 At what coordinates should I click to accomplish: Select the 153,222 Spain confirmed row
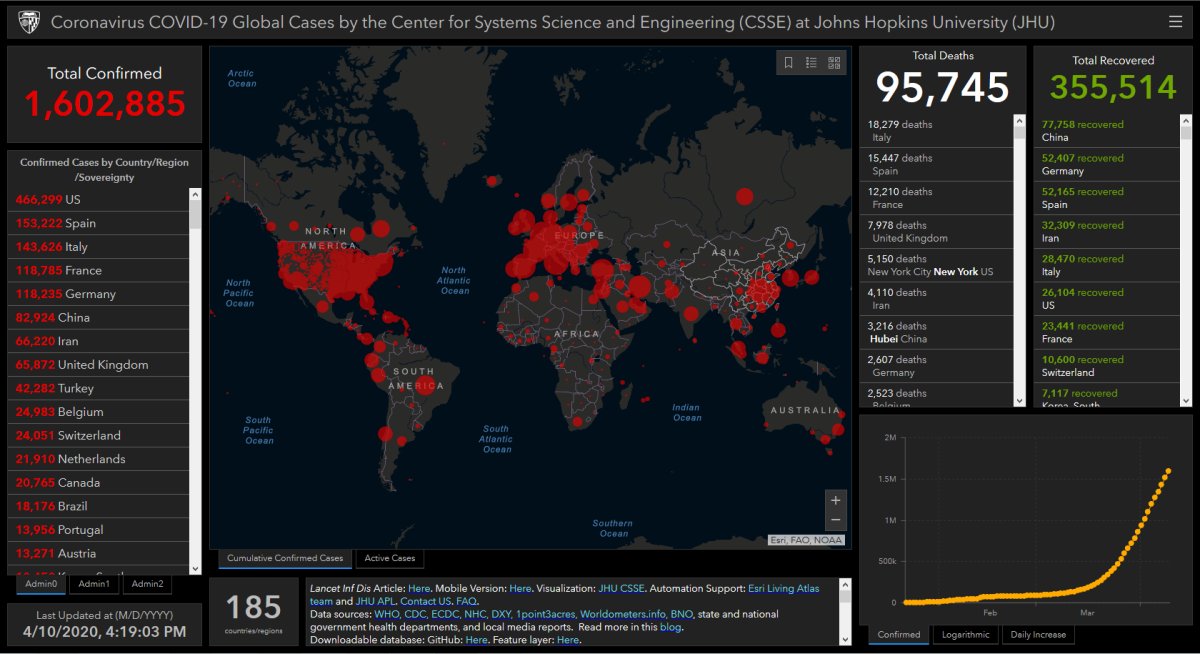click(98, 223)
